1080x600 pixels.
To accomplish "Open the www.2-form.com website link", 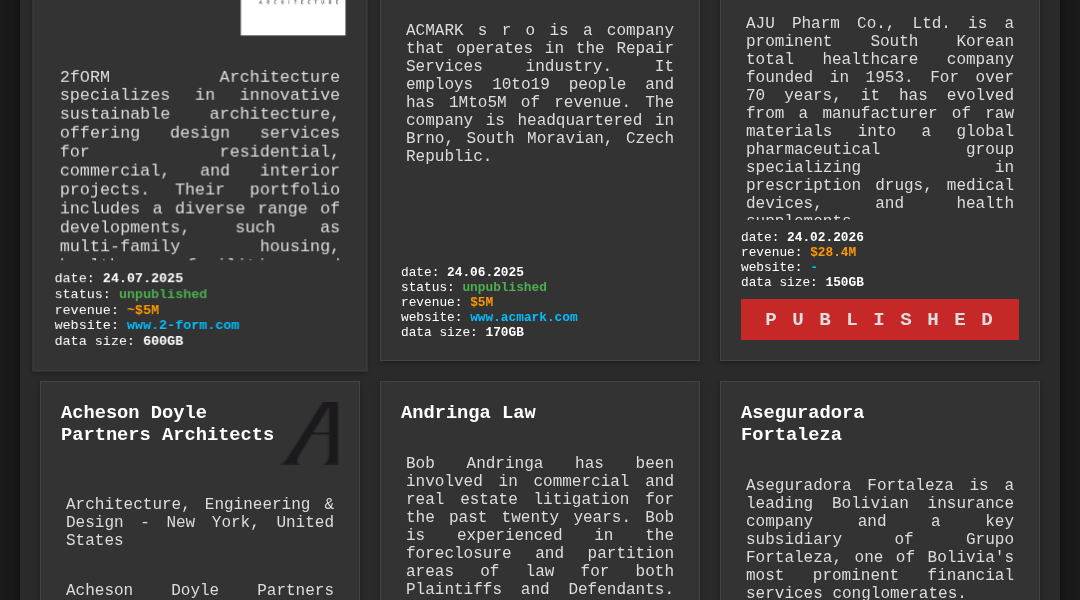I will pos(183,325).
